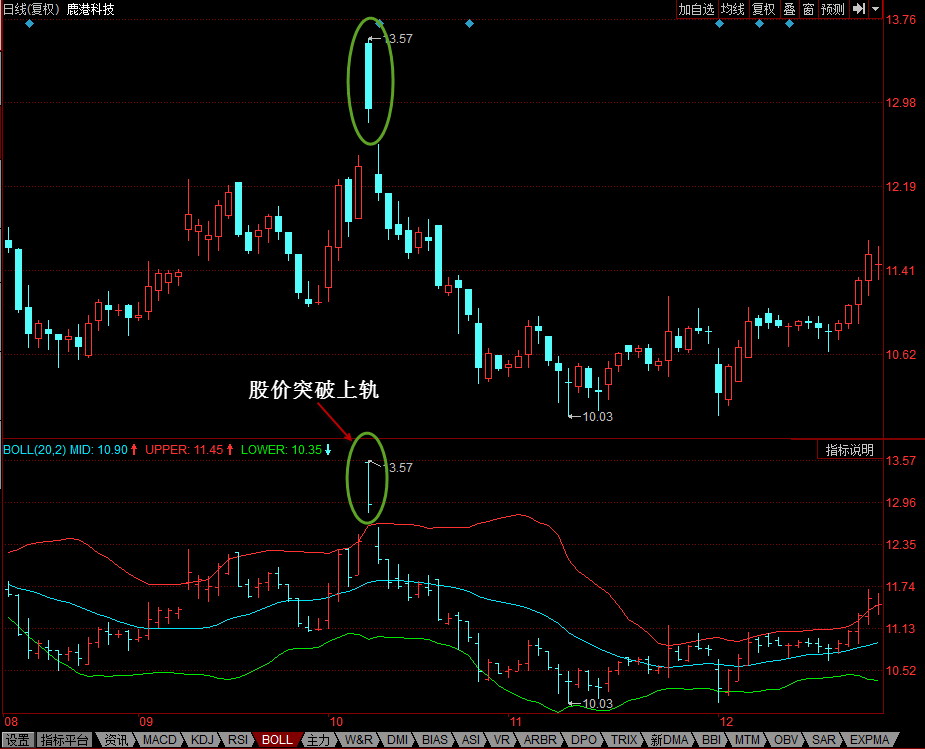Open the top-right toolbar dropdown arrow
Screen dimensions: 925x749
[875, 9]
